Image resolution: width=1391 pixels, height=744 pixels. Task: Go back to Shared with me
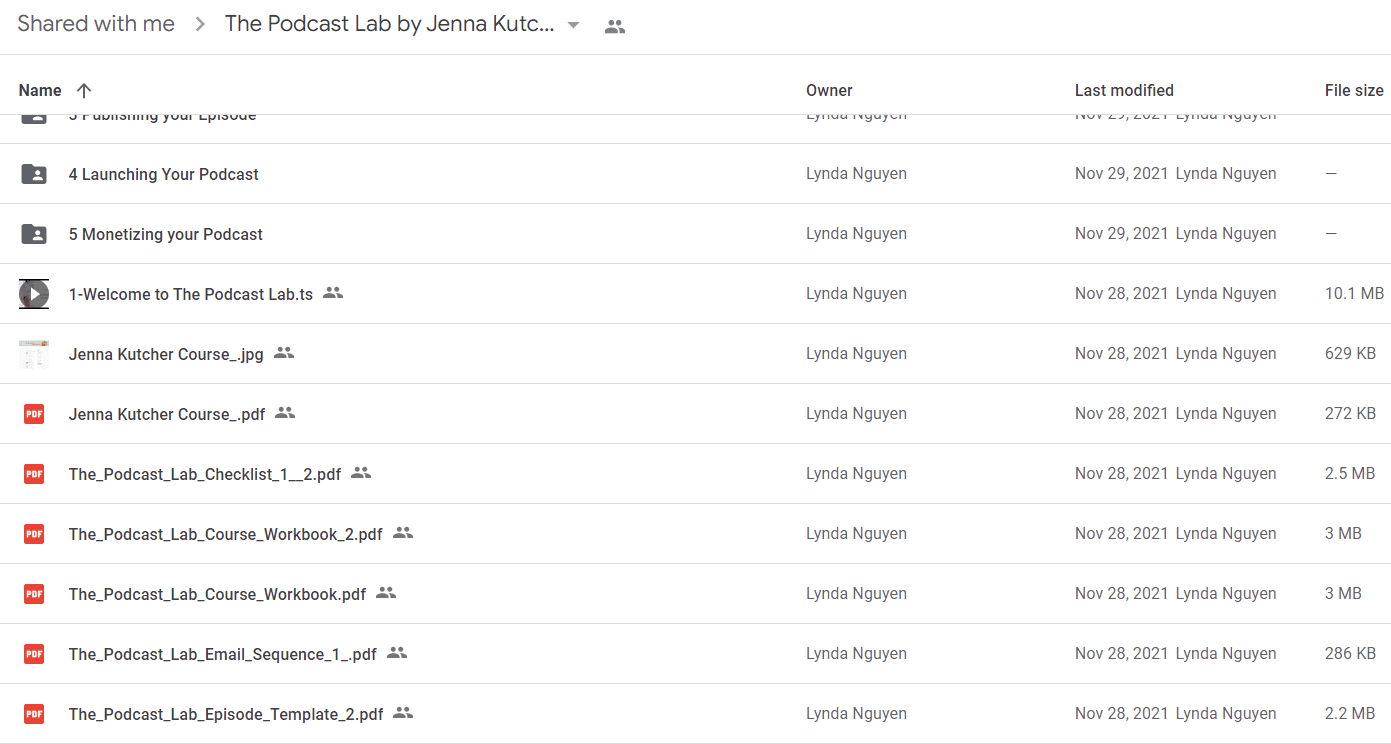tap(96, 24)
